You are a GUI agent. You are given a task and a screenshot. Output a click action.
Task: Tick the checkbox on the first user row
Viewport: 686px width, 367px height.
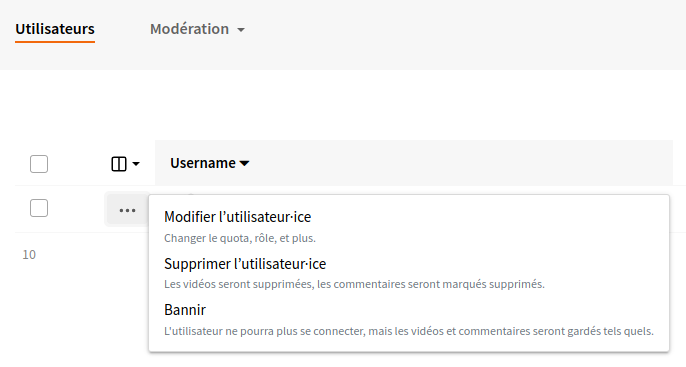39,208
